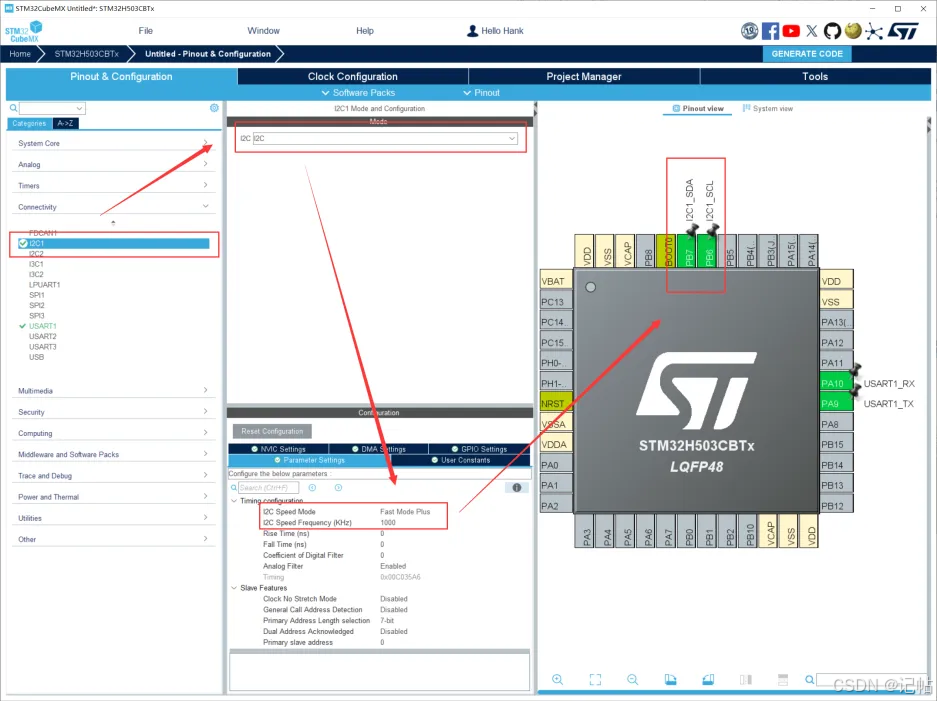
Task: Switch category list to A->Z sorting
Action: (x=65, y=124)
